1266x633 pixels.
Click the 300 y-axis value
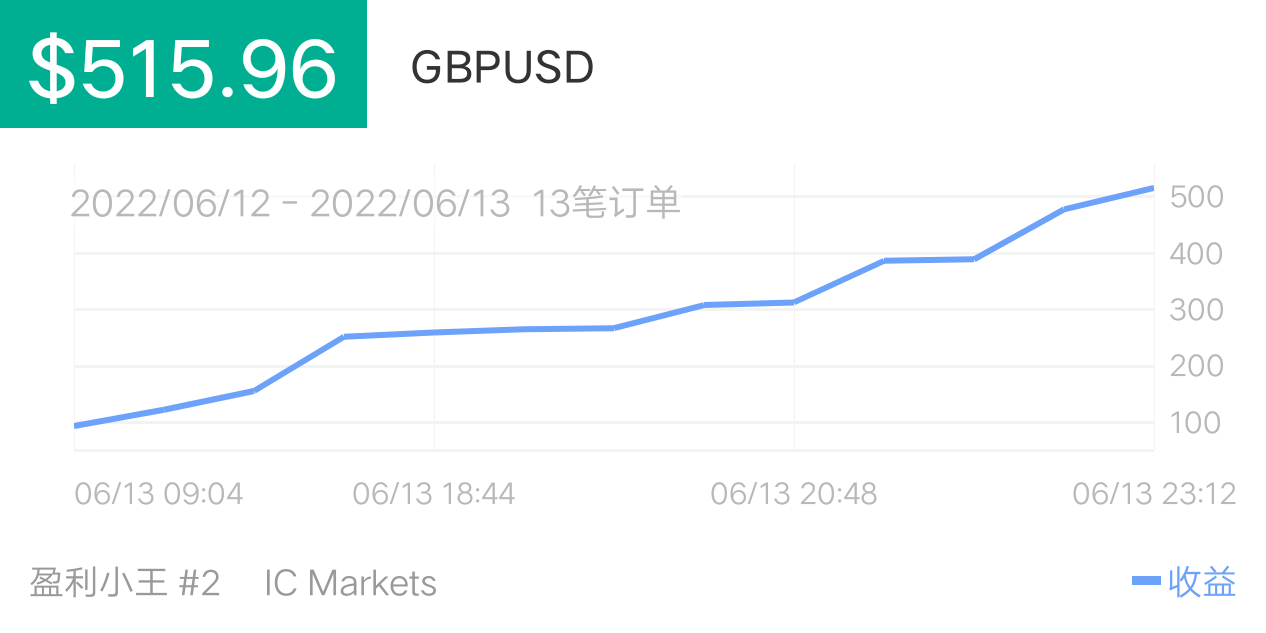(1196, 309)
